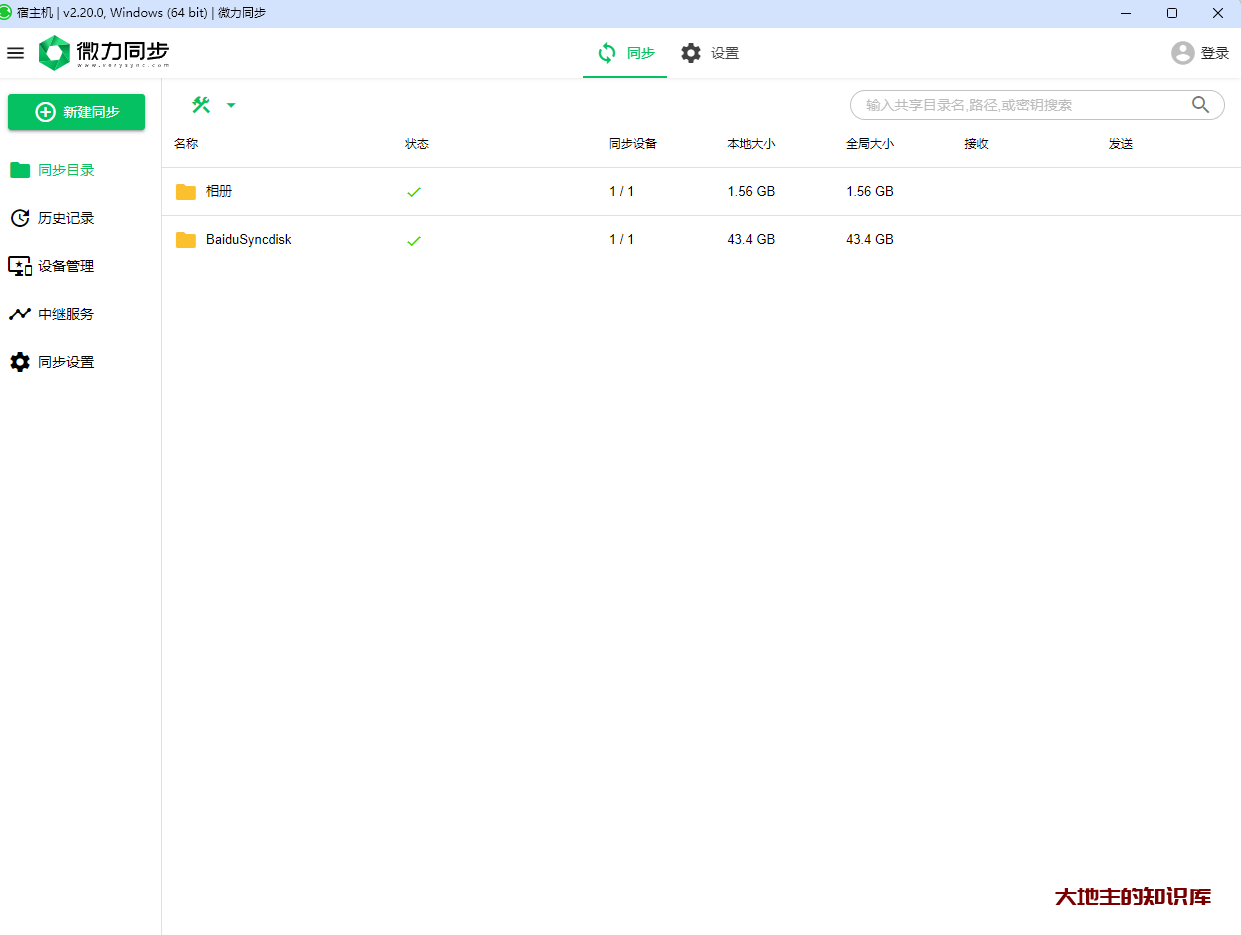Viewport: 1241px width, 935px height.
Task: Click the 同步目录 folder icon
Action: 20,170
